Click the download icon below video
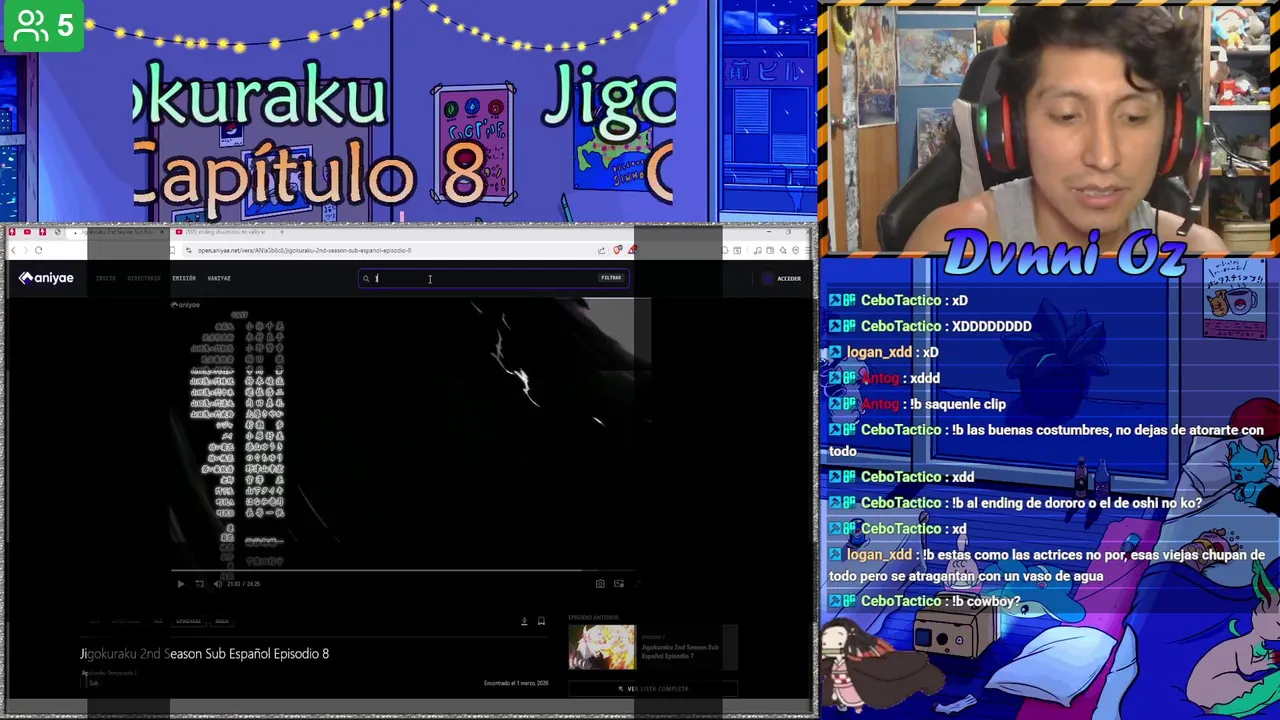 (524, 621)
